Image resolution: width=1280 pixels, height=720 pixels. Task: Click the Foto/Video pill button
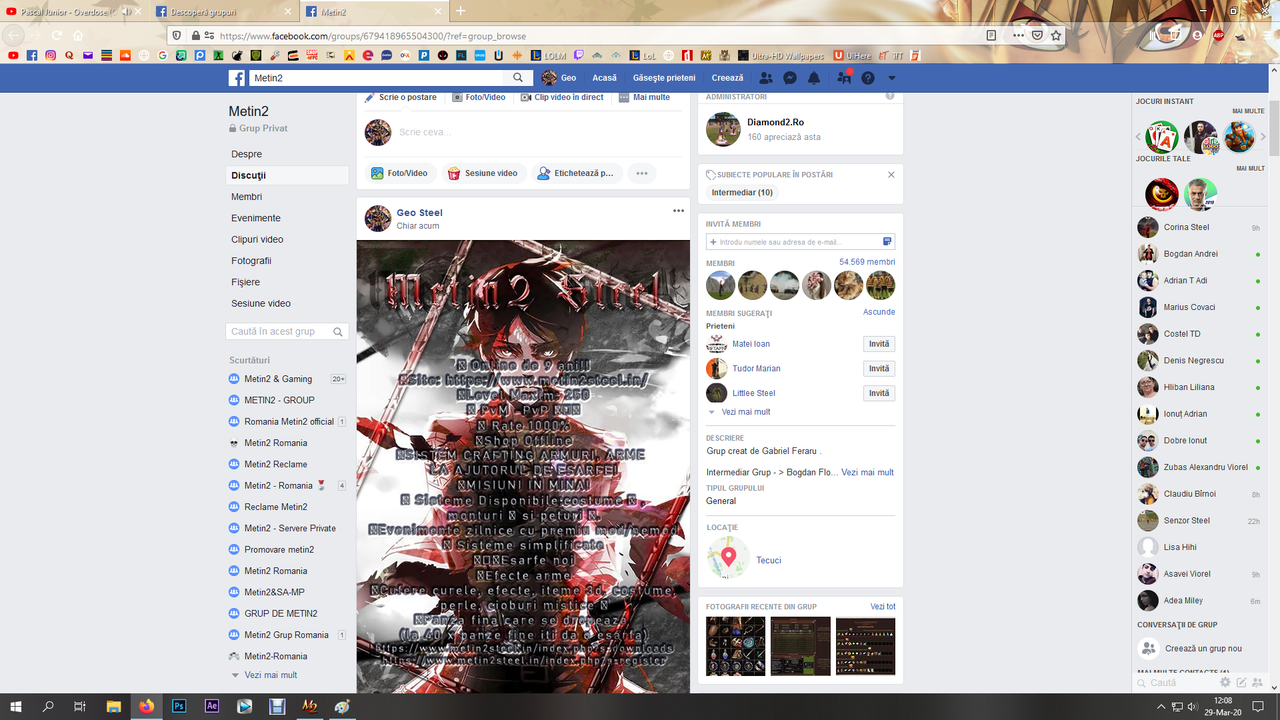click(x=400, y=173)
